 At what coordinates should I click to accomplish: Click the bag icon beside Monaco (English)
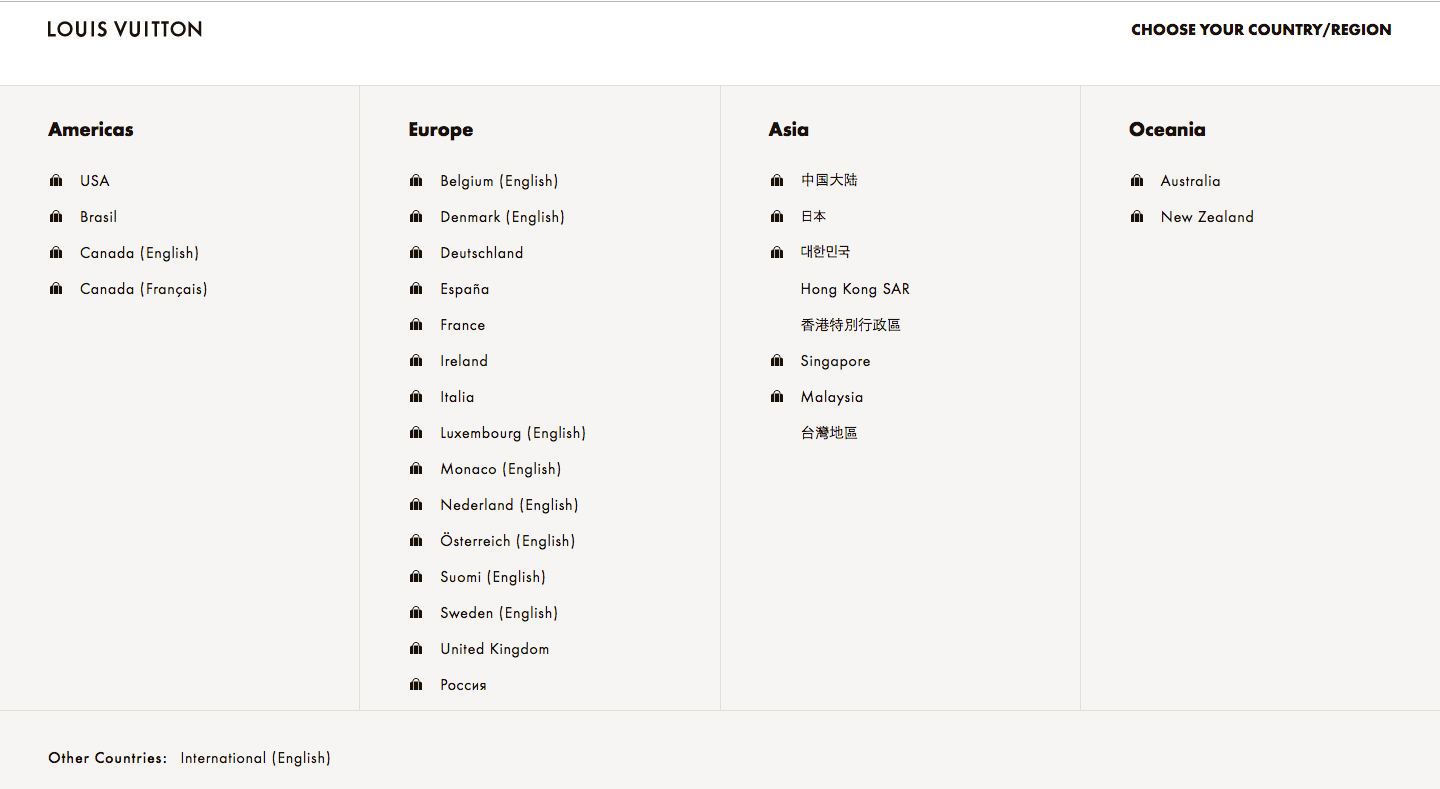(416, 469)
